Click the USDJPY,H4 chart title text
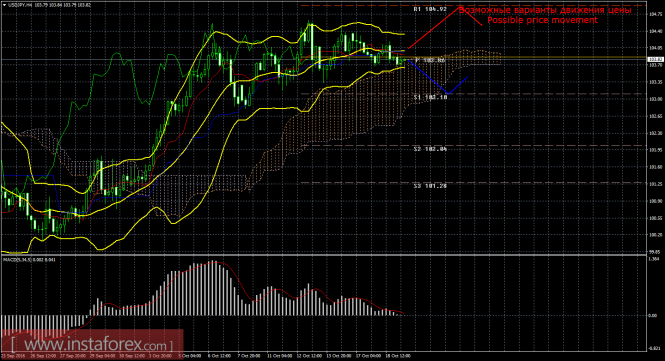This screenshot has width=665, height=361. click(20, 5)
